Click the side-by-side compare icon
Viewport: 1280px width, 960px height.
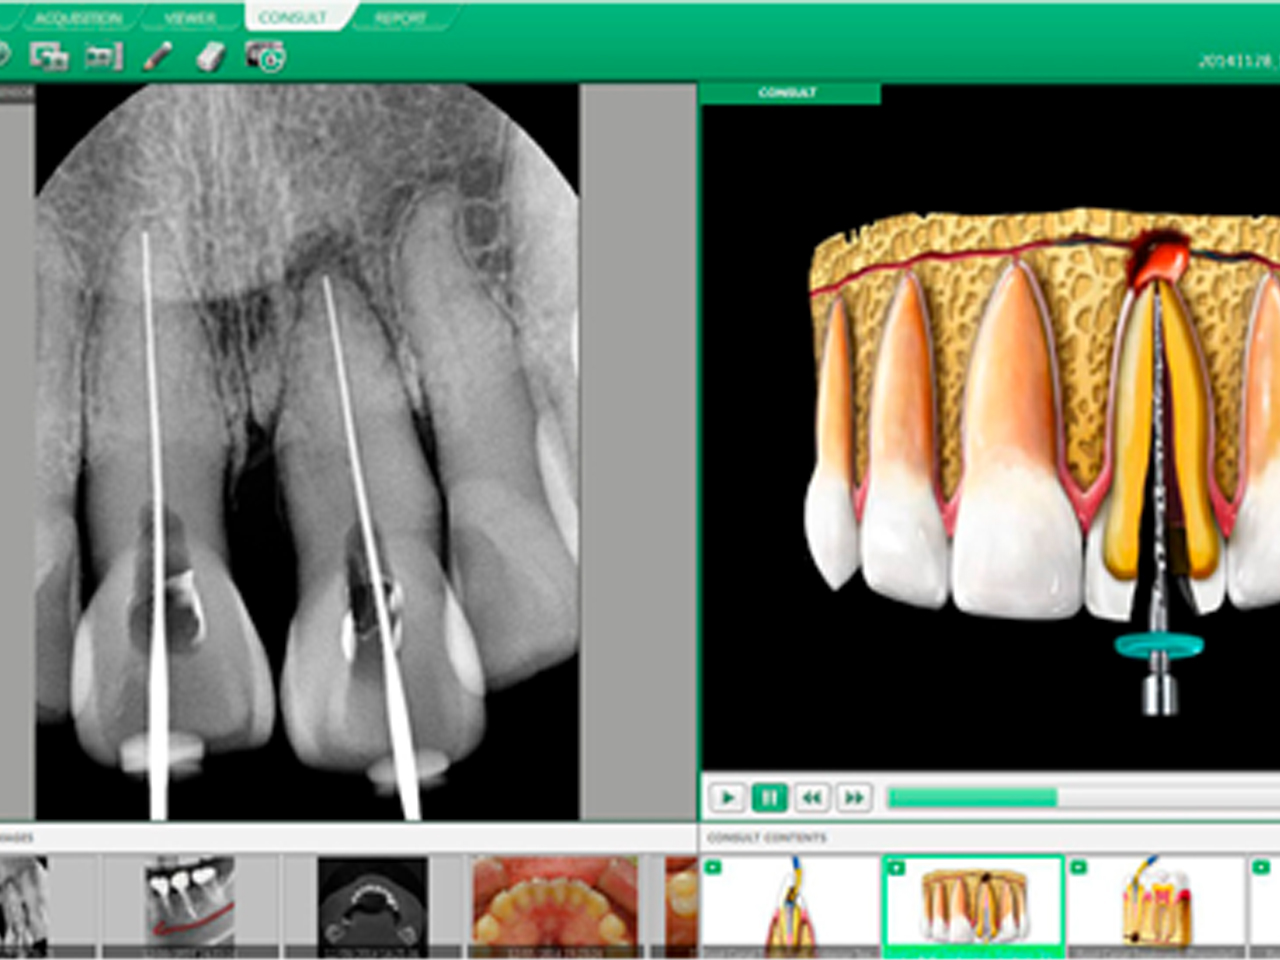click(x=103, y=56)
